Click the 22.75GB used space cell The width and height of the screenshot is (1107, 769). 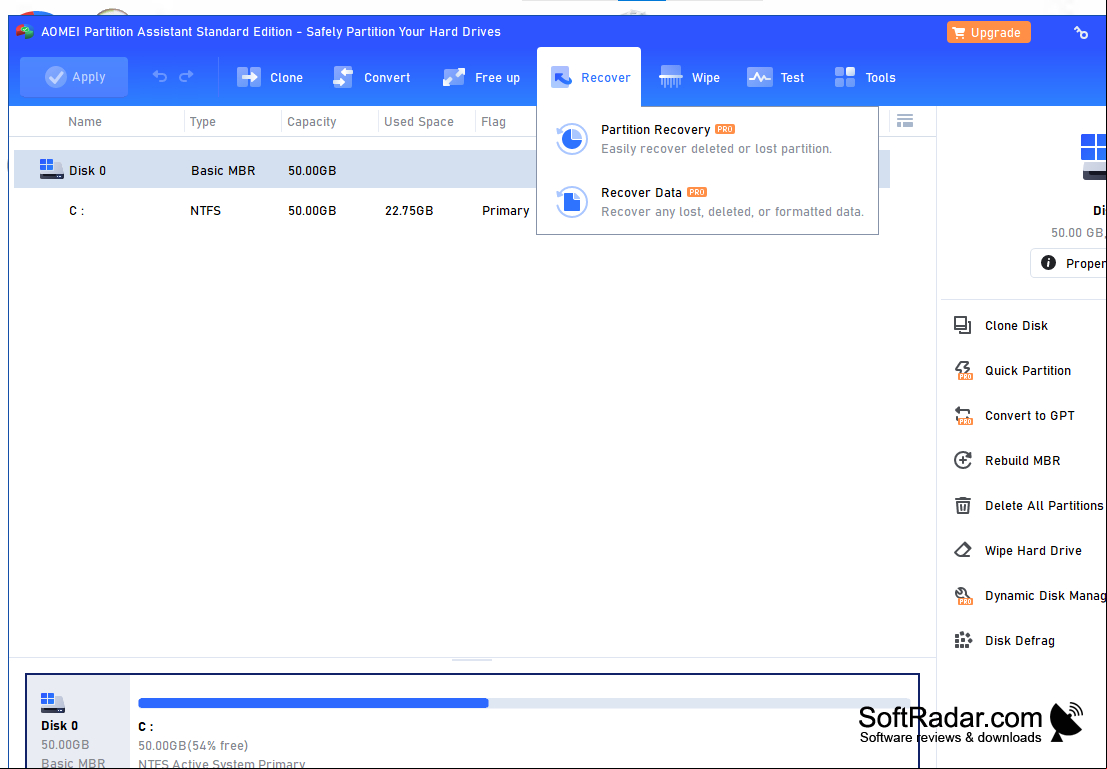tap(409, 210)
